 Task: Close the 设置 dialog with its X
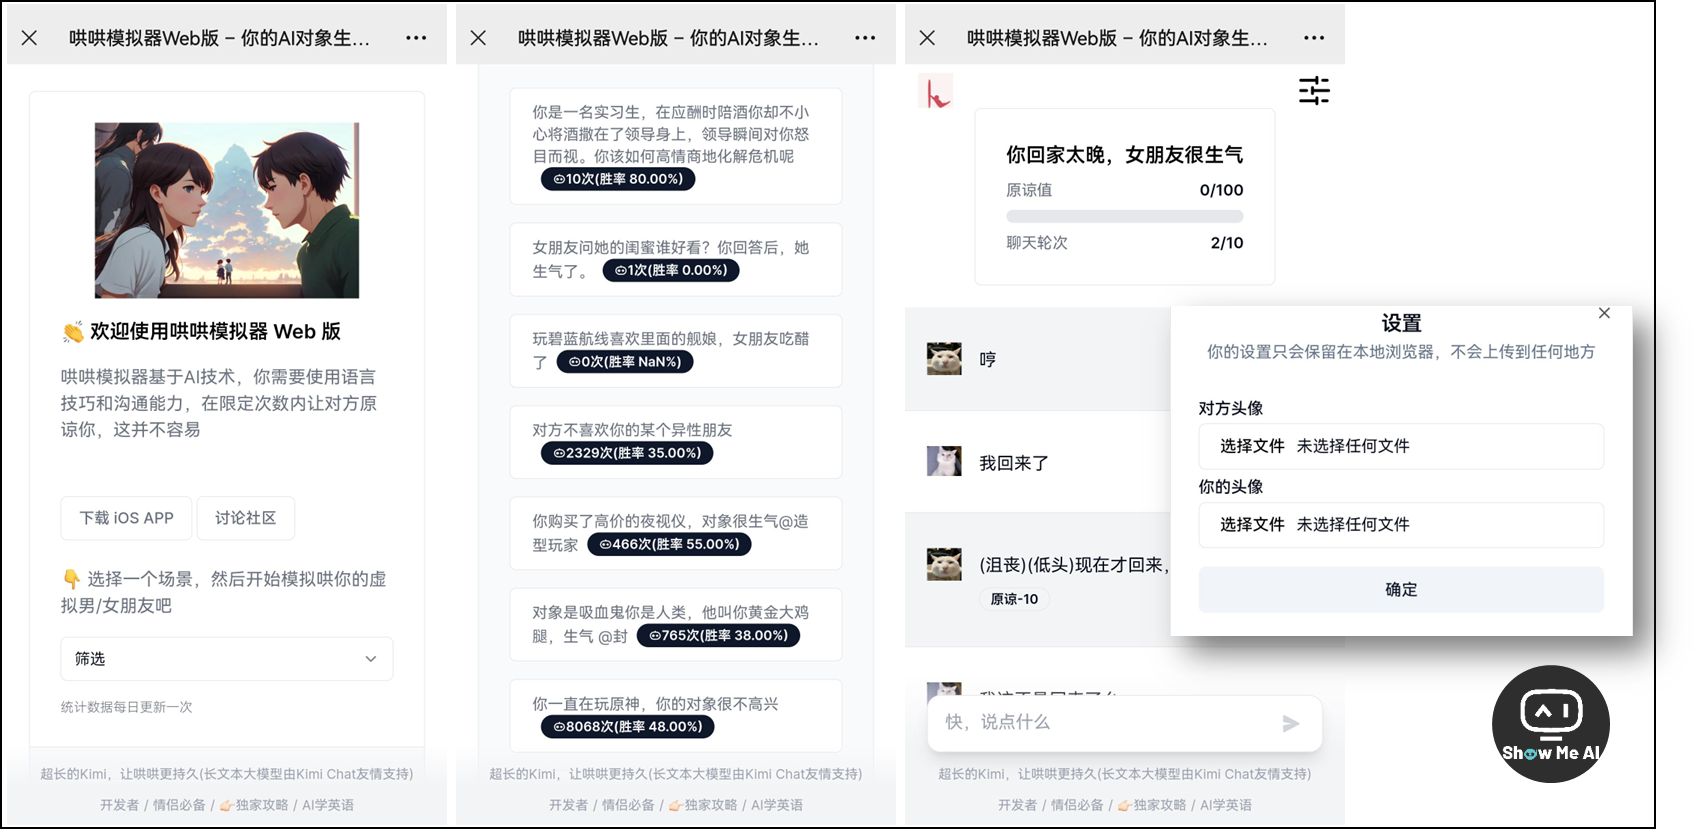click(x=1604, y=313)
